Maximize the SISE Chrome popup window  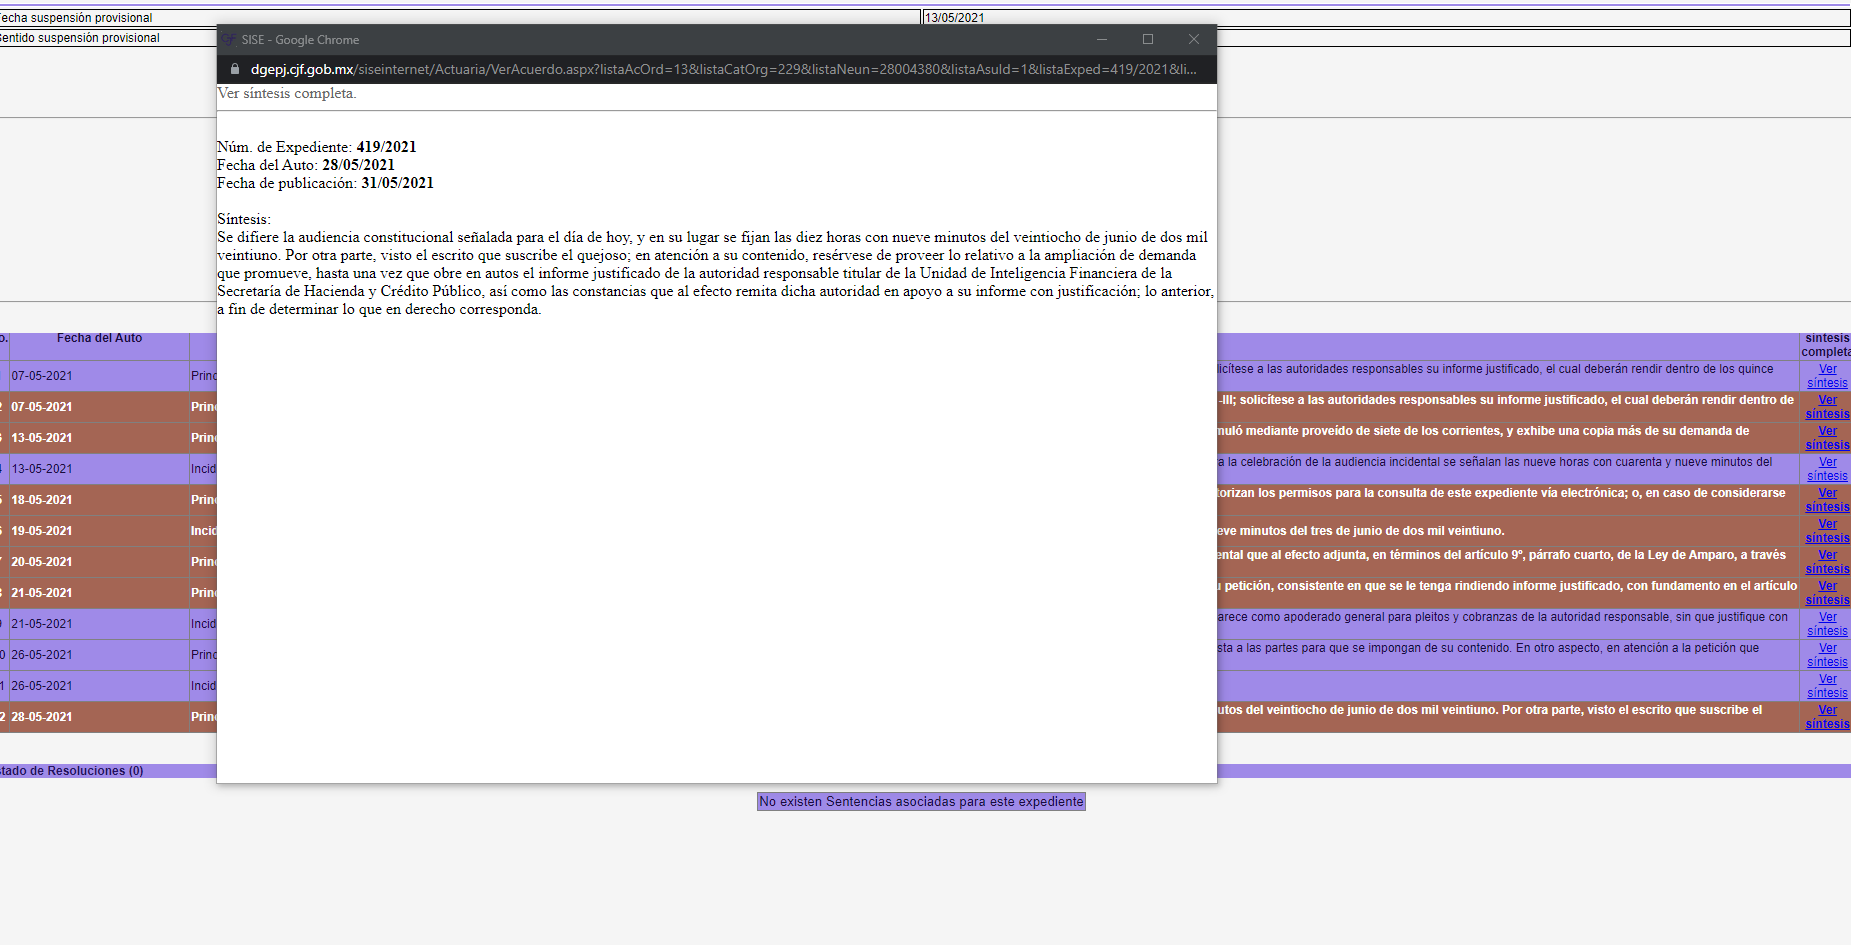[x=1148, y=40]
